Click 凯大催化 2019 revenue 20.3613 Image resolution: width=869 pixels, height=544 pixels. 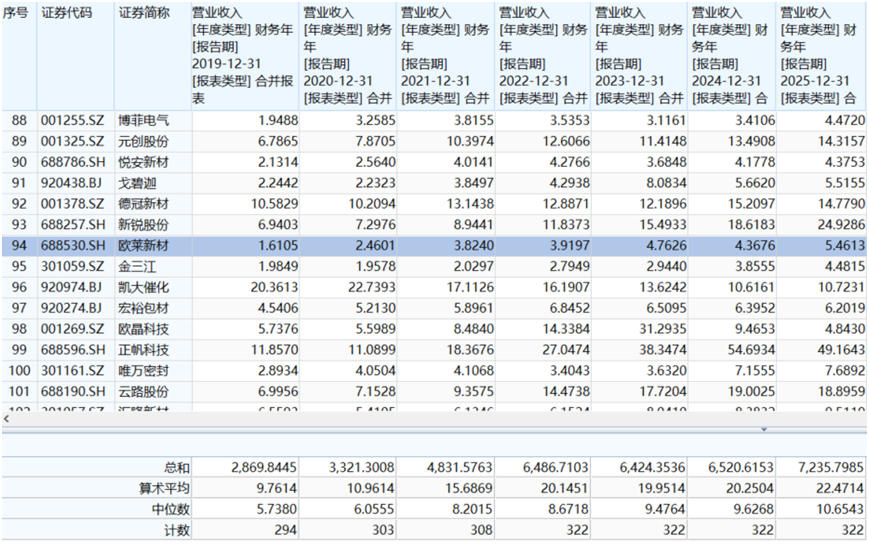274,287
